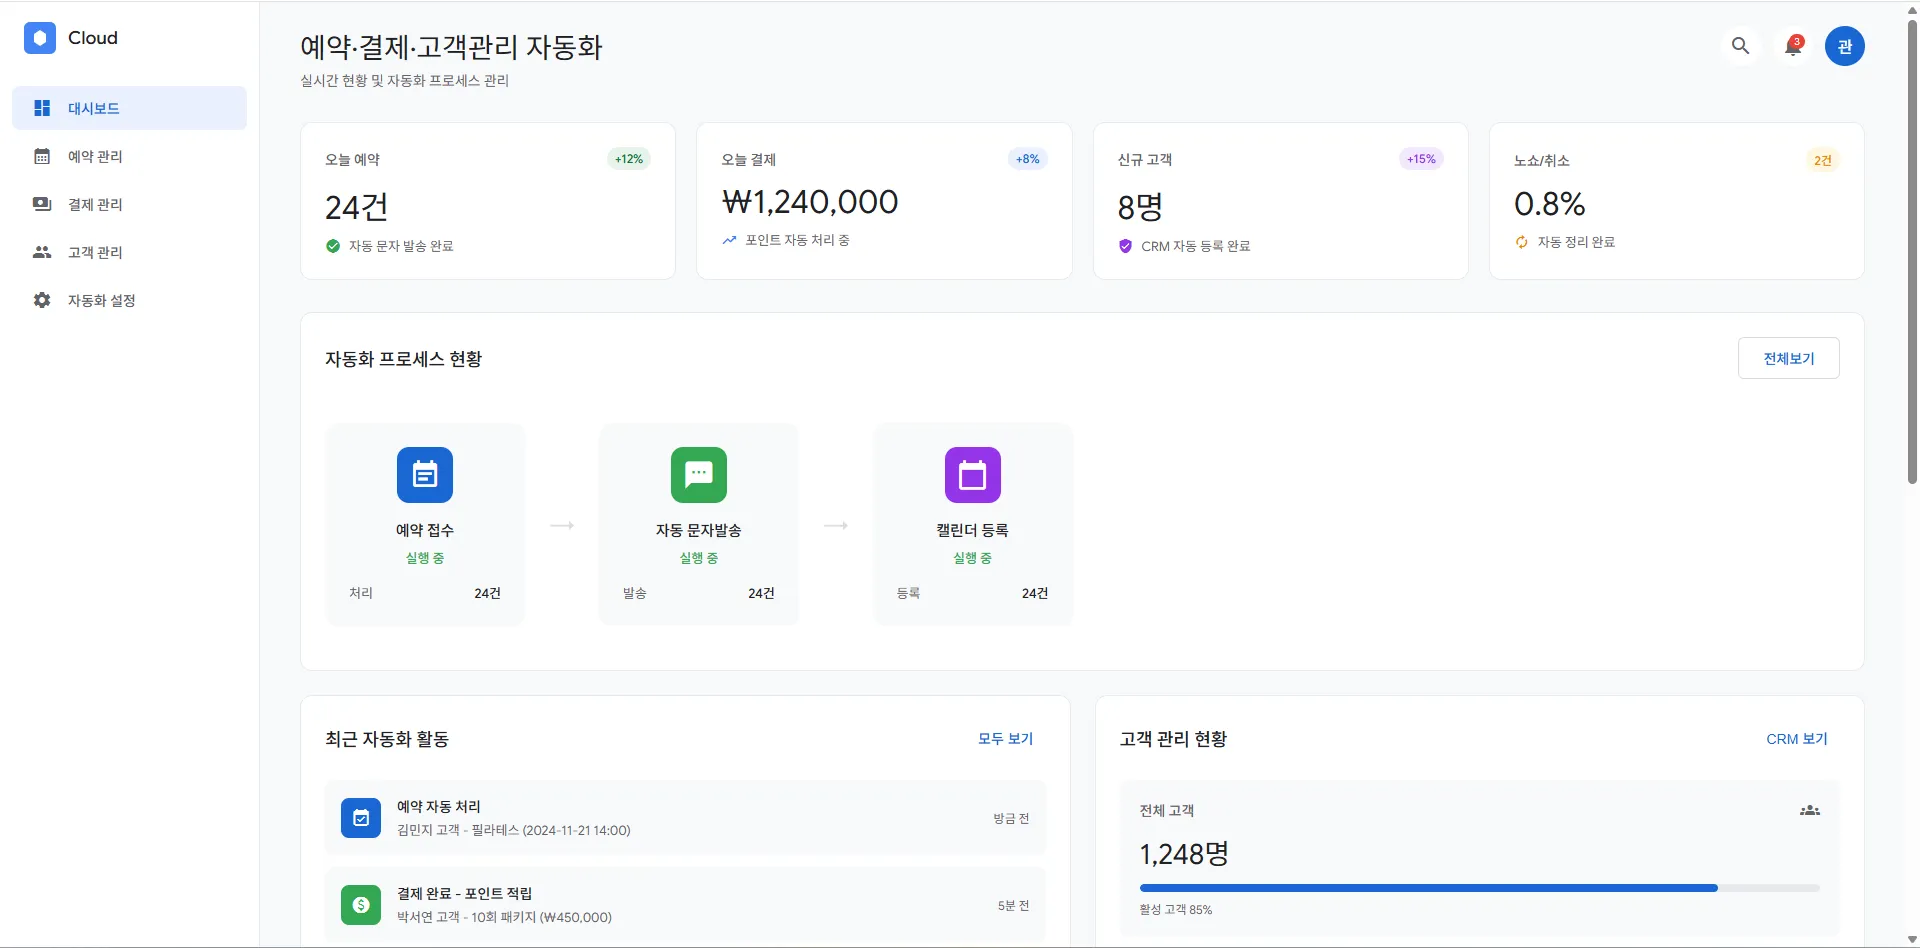Go to 예약 관리 in the sidebar

[129, 156]
